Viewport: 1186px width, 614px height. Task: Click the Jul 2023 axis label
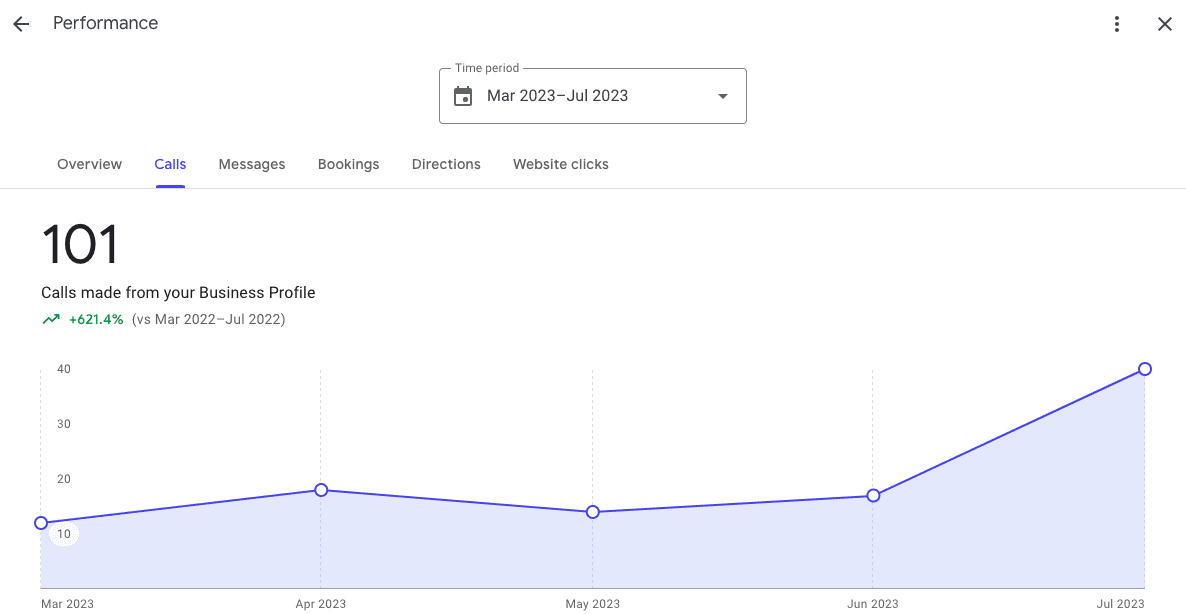(x=1120, y=603)
